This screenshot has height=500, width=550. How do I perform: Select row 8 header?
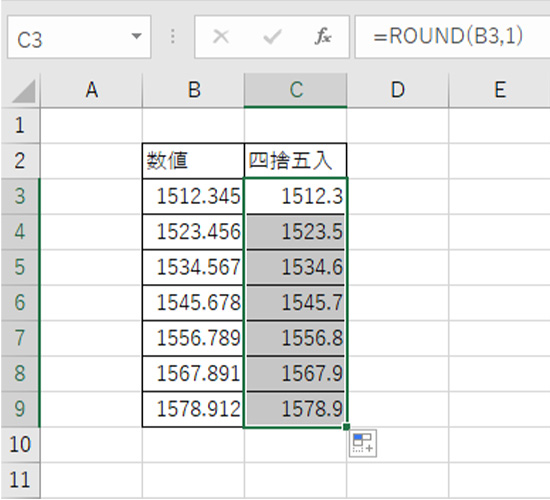[20, 373]
